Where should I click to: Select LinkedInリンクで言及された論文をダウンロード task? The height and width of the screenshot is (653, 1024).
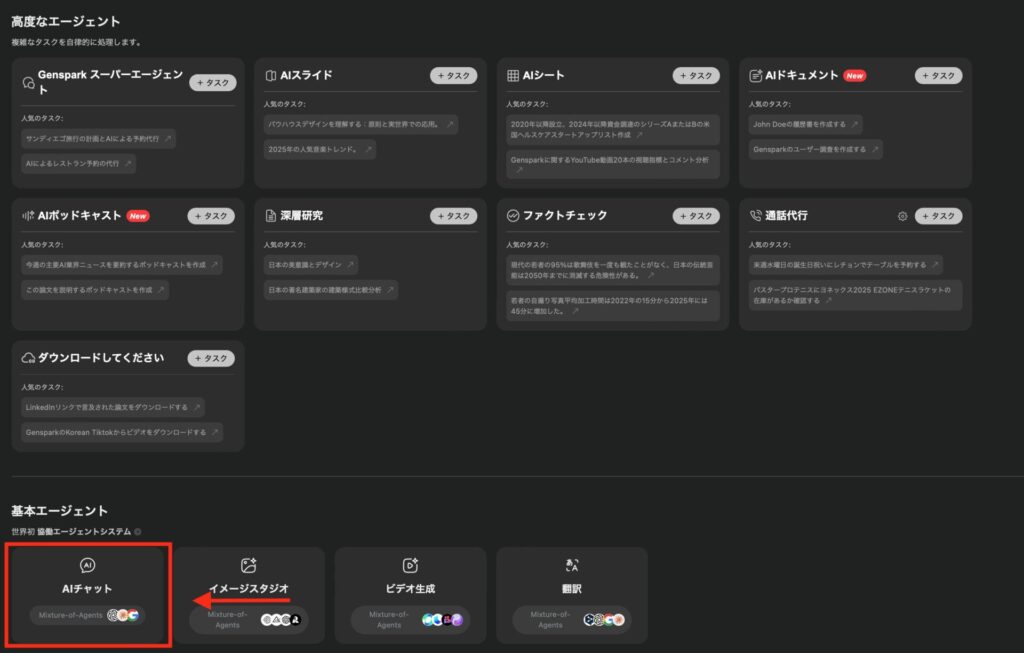point(113,407)
